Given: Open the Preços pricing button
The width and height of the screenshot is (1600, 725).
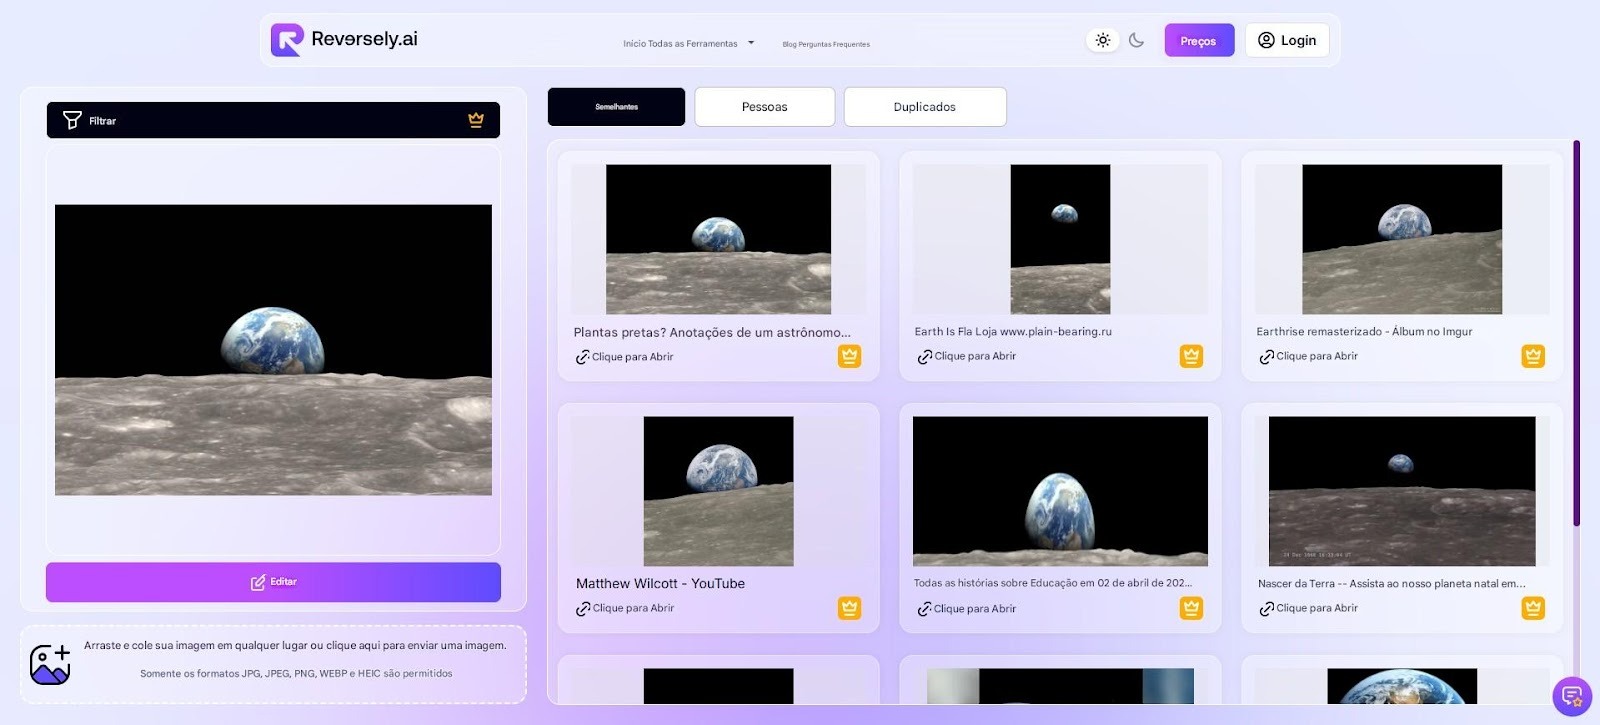Looking at the screenshot, I should coord(1199,40).
